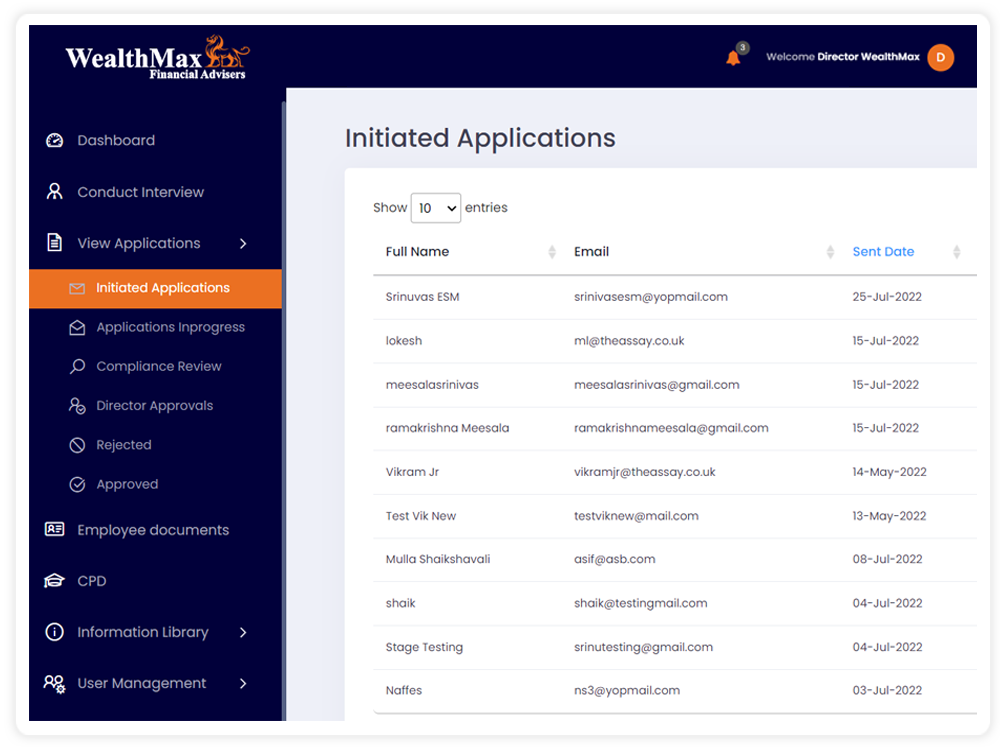
Task: Click email vikramjr@theassay.co.uk
Action: coord(644,472)
